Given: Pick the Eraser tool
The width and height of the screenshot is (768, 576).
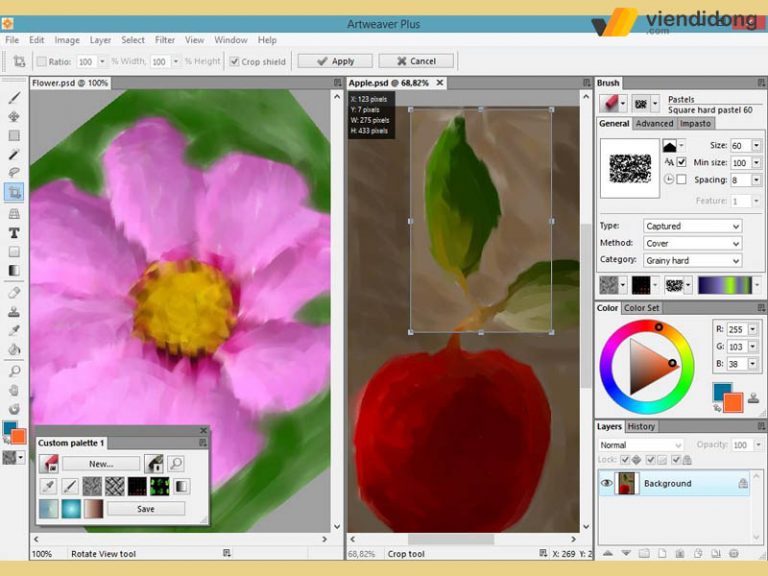Looking at the screenshot, I should 14,292.
